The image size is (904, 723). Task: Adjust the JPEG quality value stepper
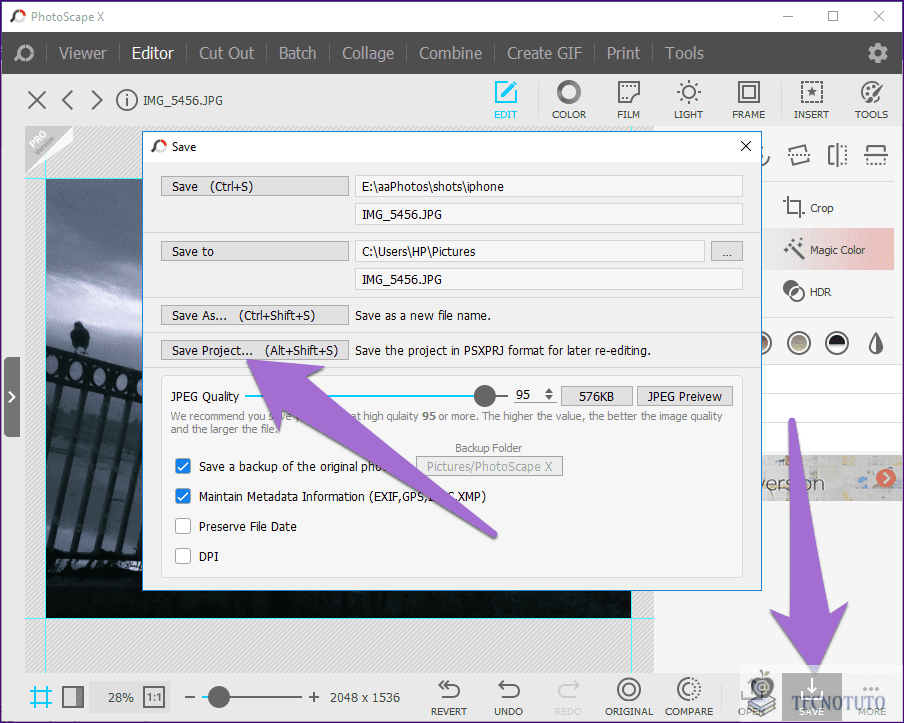click(549, 394)
